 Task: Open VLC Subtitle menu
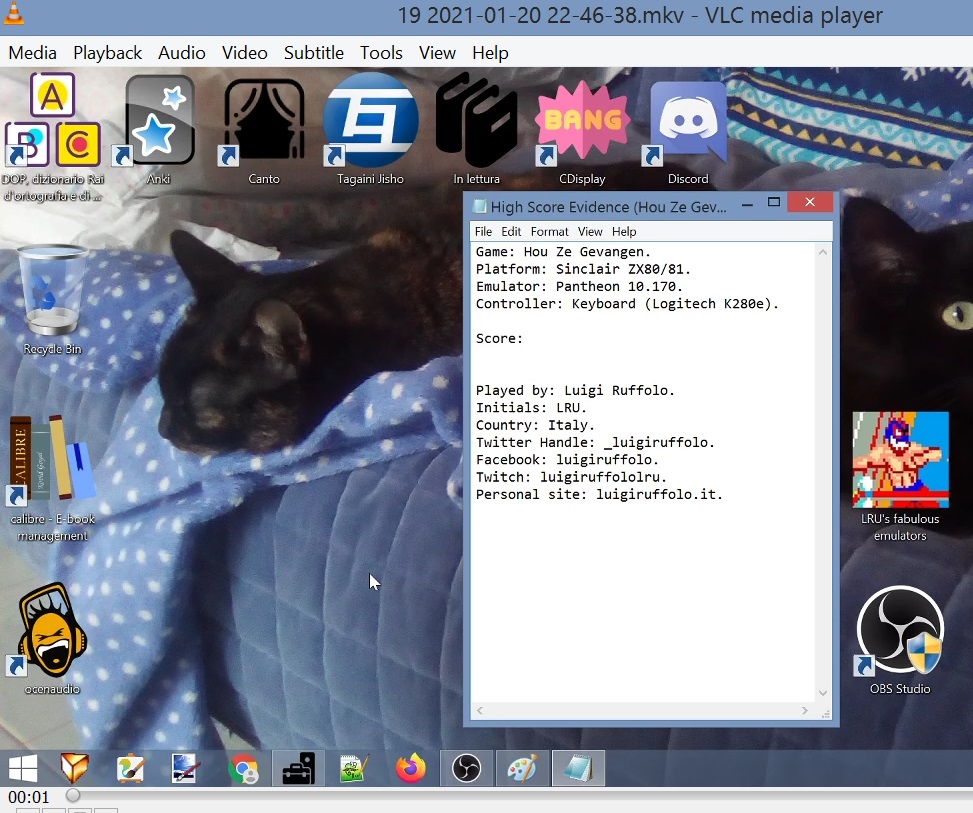(x=313, y=53)
